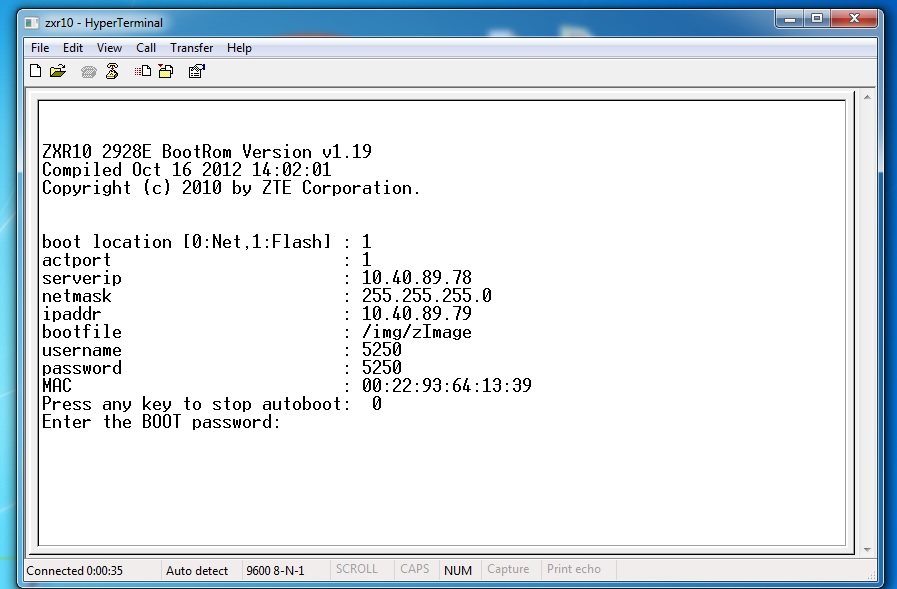This screenshot has width=897, height=589.
Task: Click the 'Copyright (c) 2010 by ZTE Corporation.' line
Action: point(231,188)
